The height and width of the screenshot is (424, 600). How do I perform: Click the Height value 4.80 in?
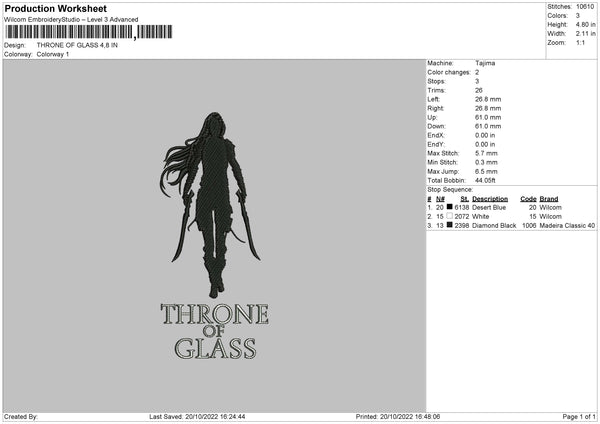585,24
